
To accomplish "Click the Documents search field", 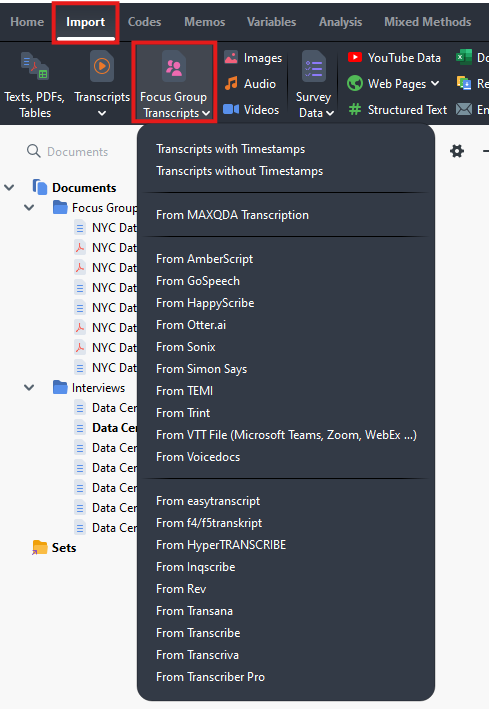I will point(78,151).
